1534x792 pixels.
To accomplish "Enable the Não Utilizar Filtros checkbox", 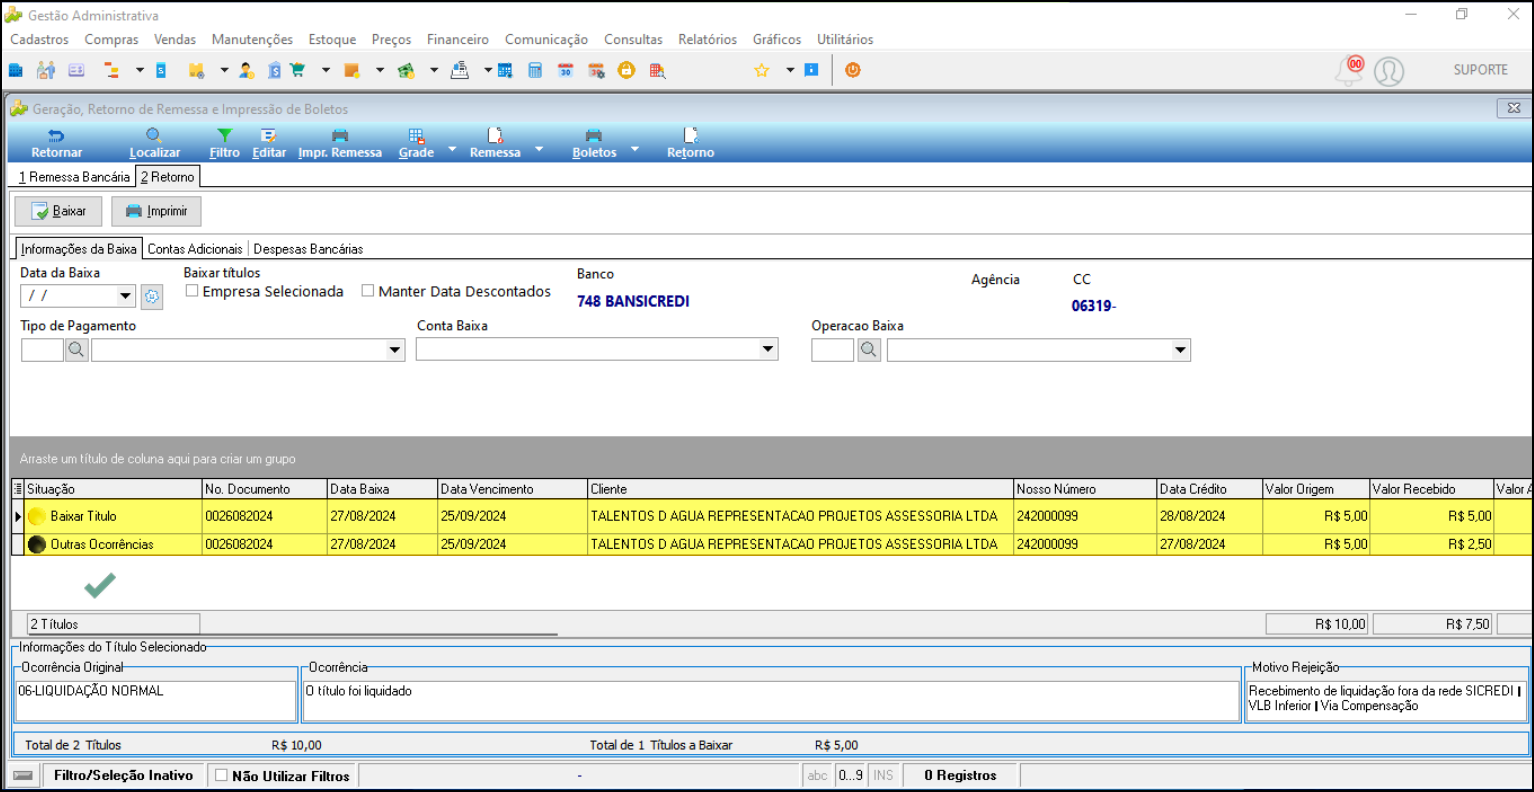I will (222, 775).
